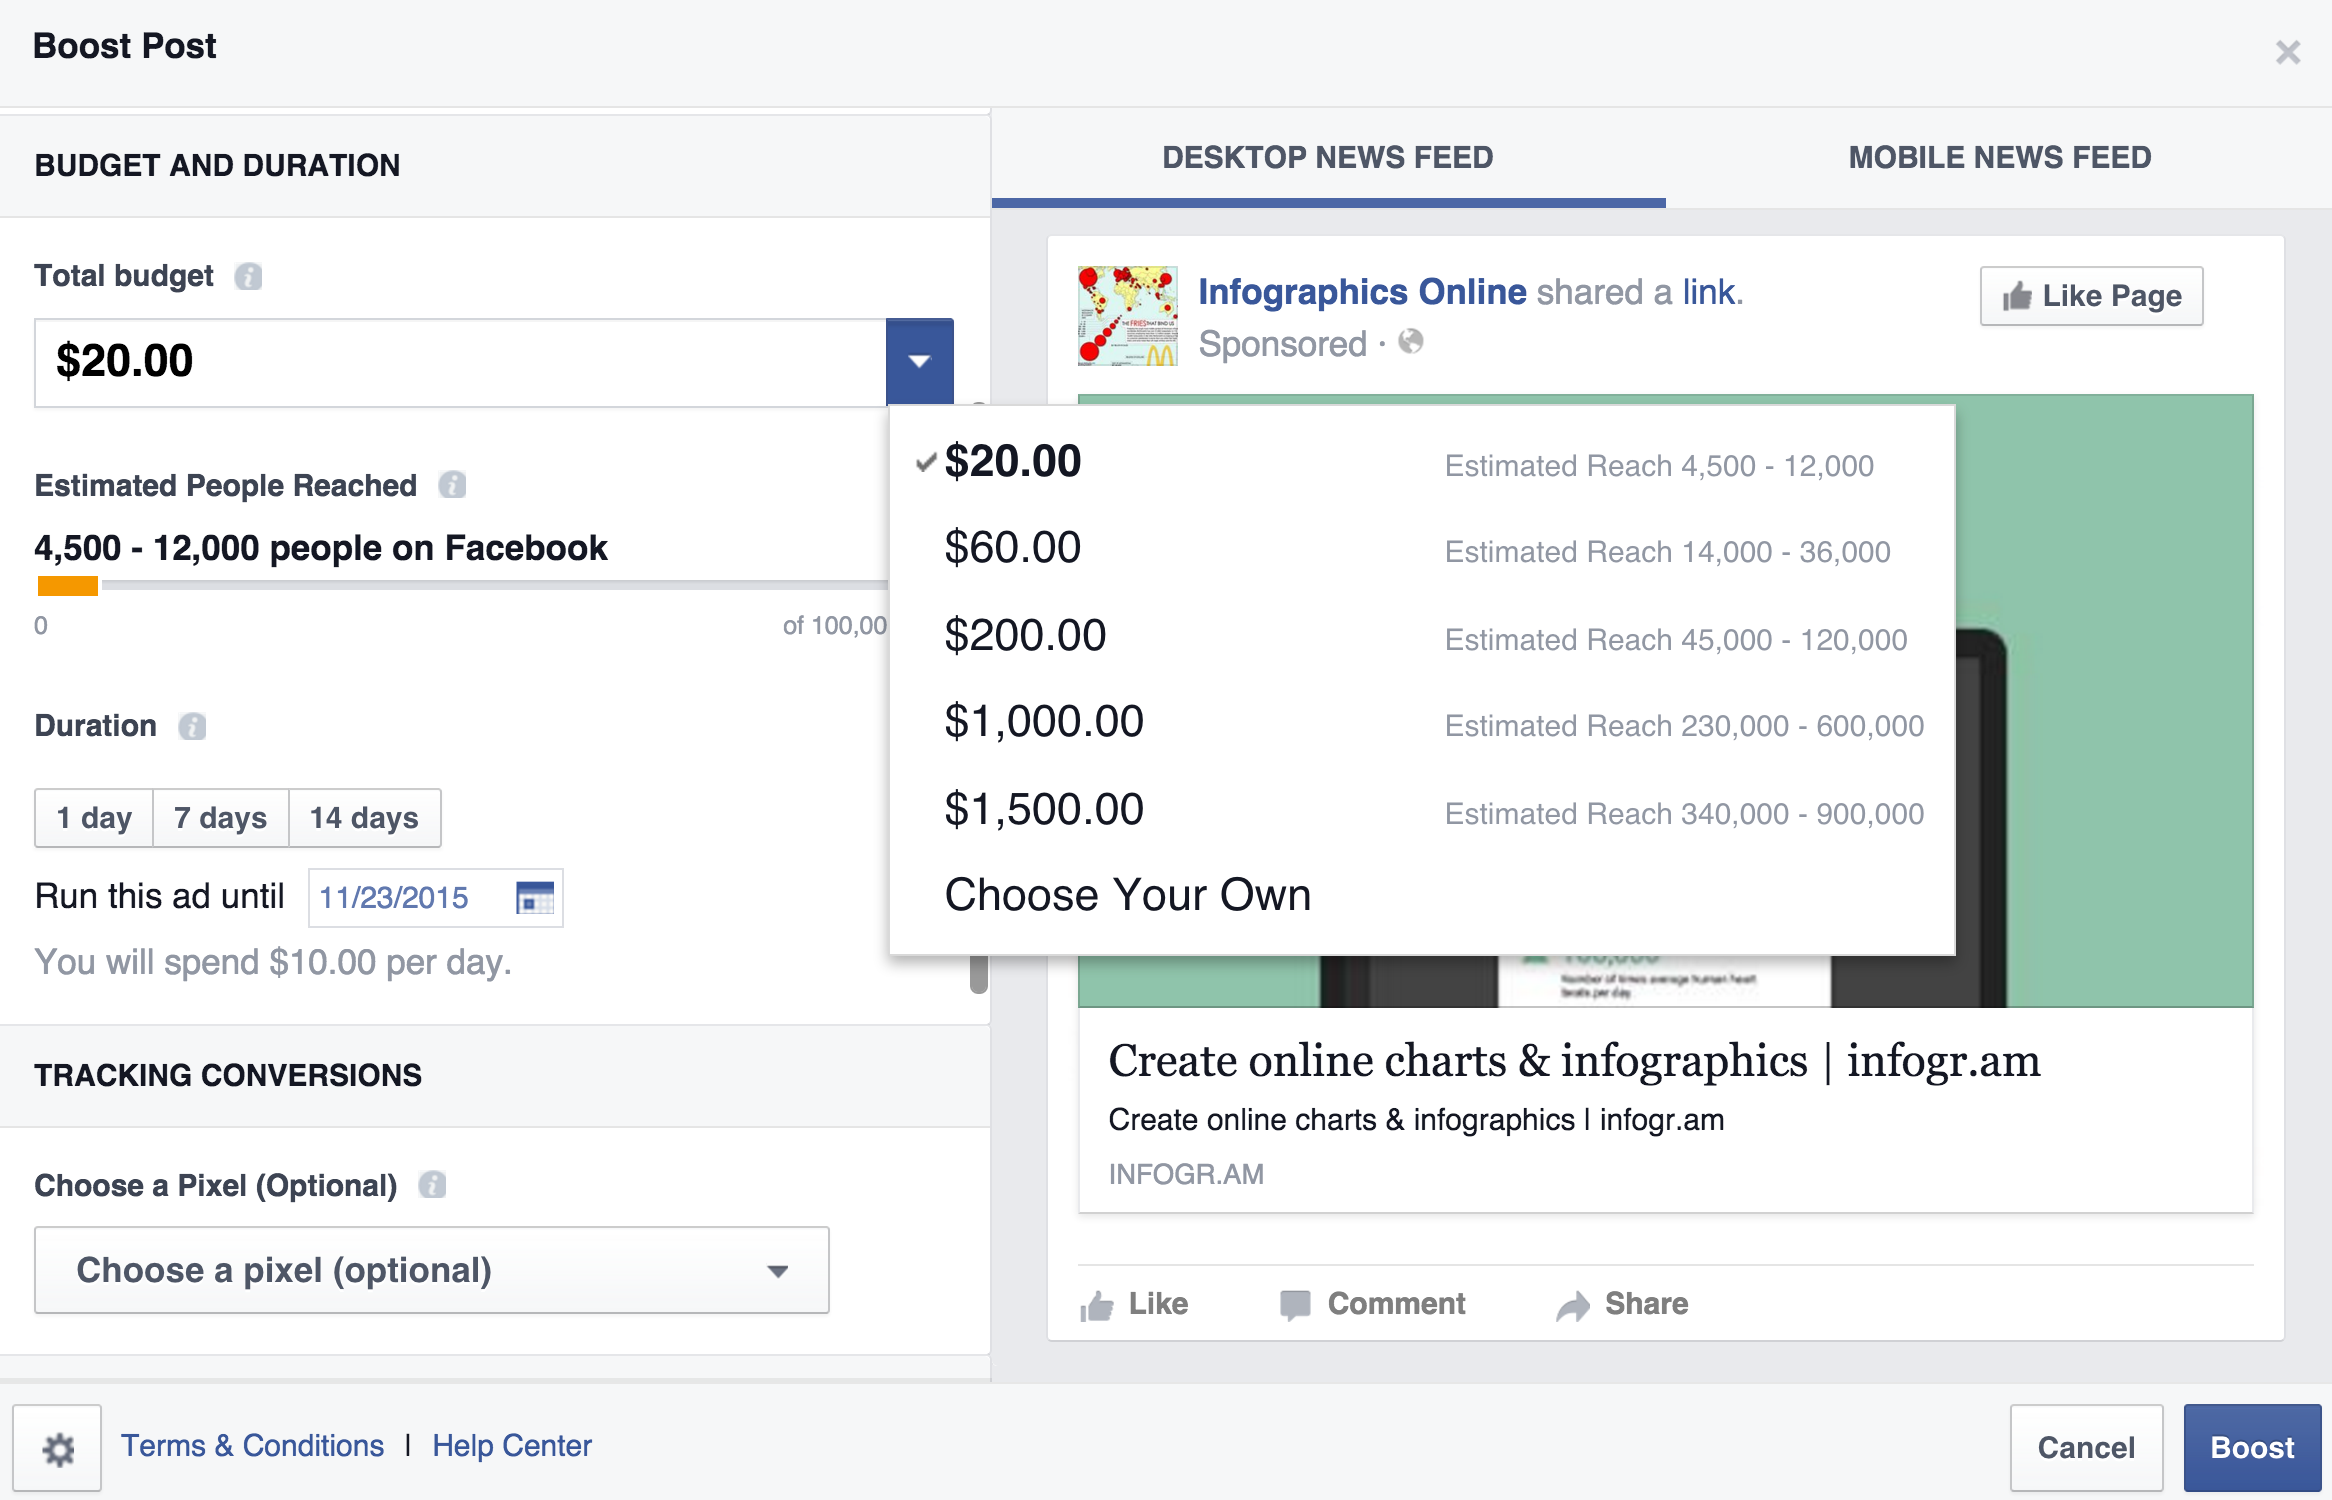Click the Estimated People Reached info icon

coord(452,485)
